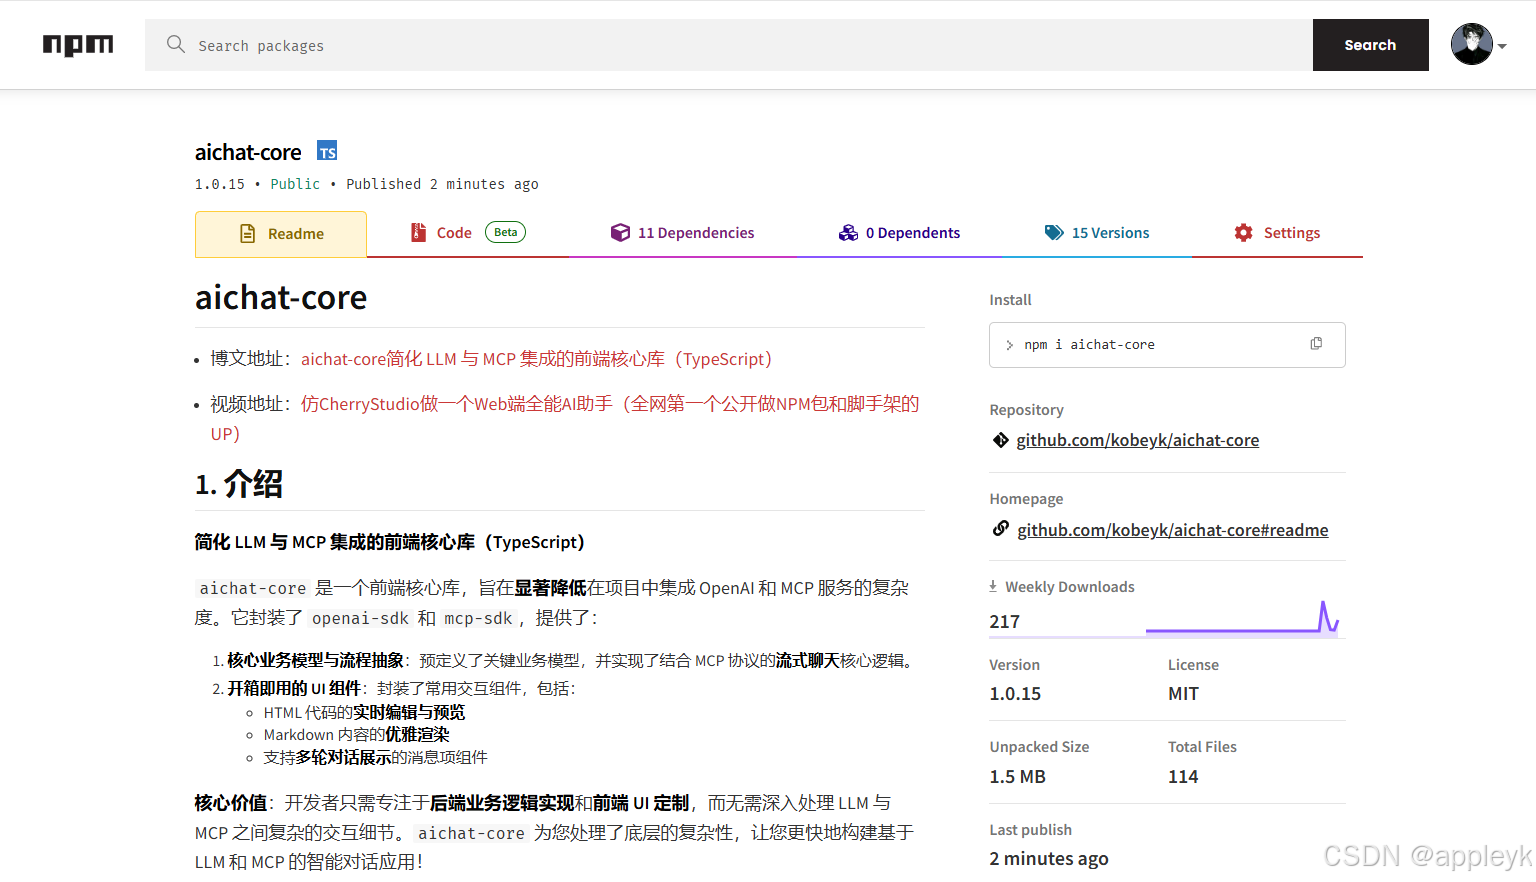This screenshot has width=1536, height=882.
Task: Click the homepage chain link icon
Action: (1000, 528)
